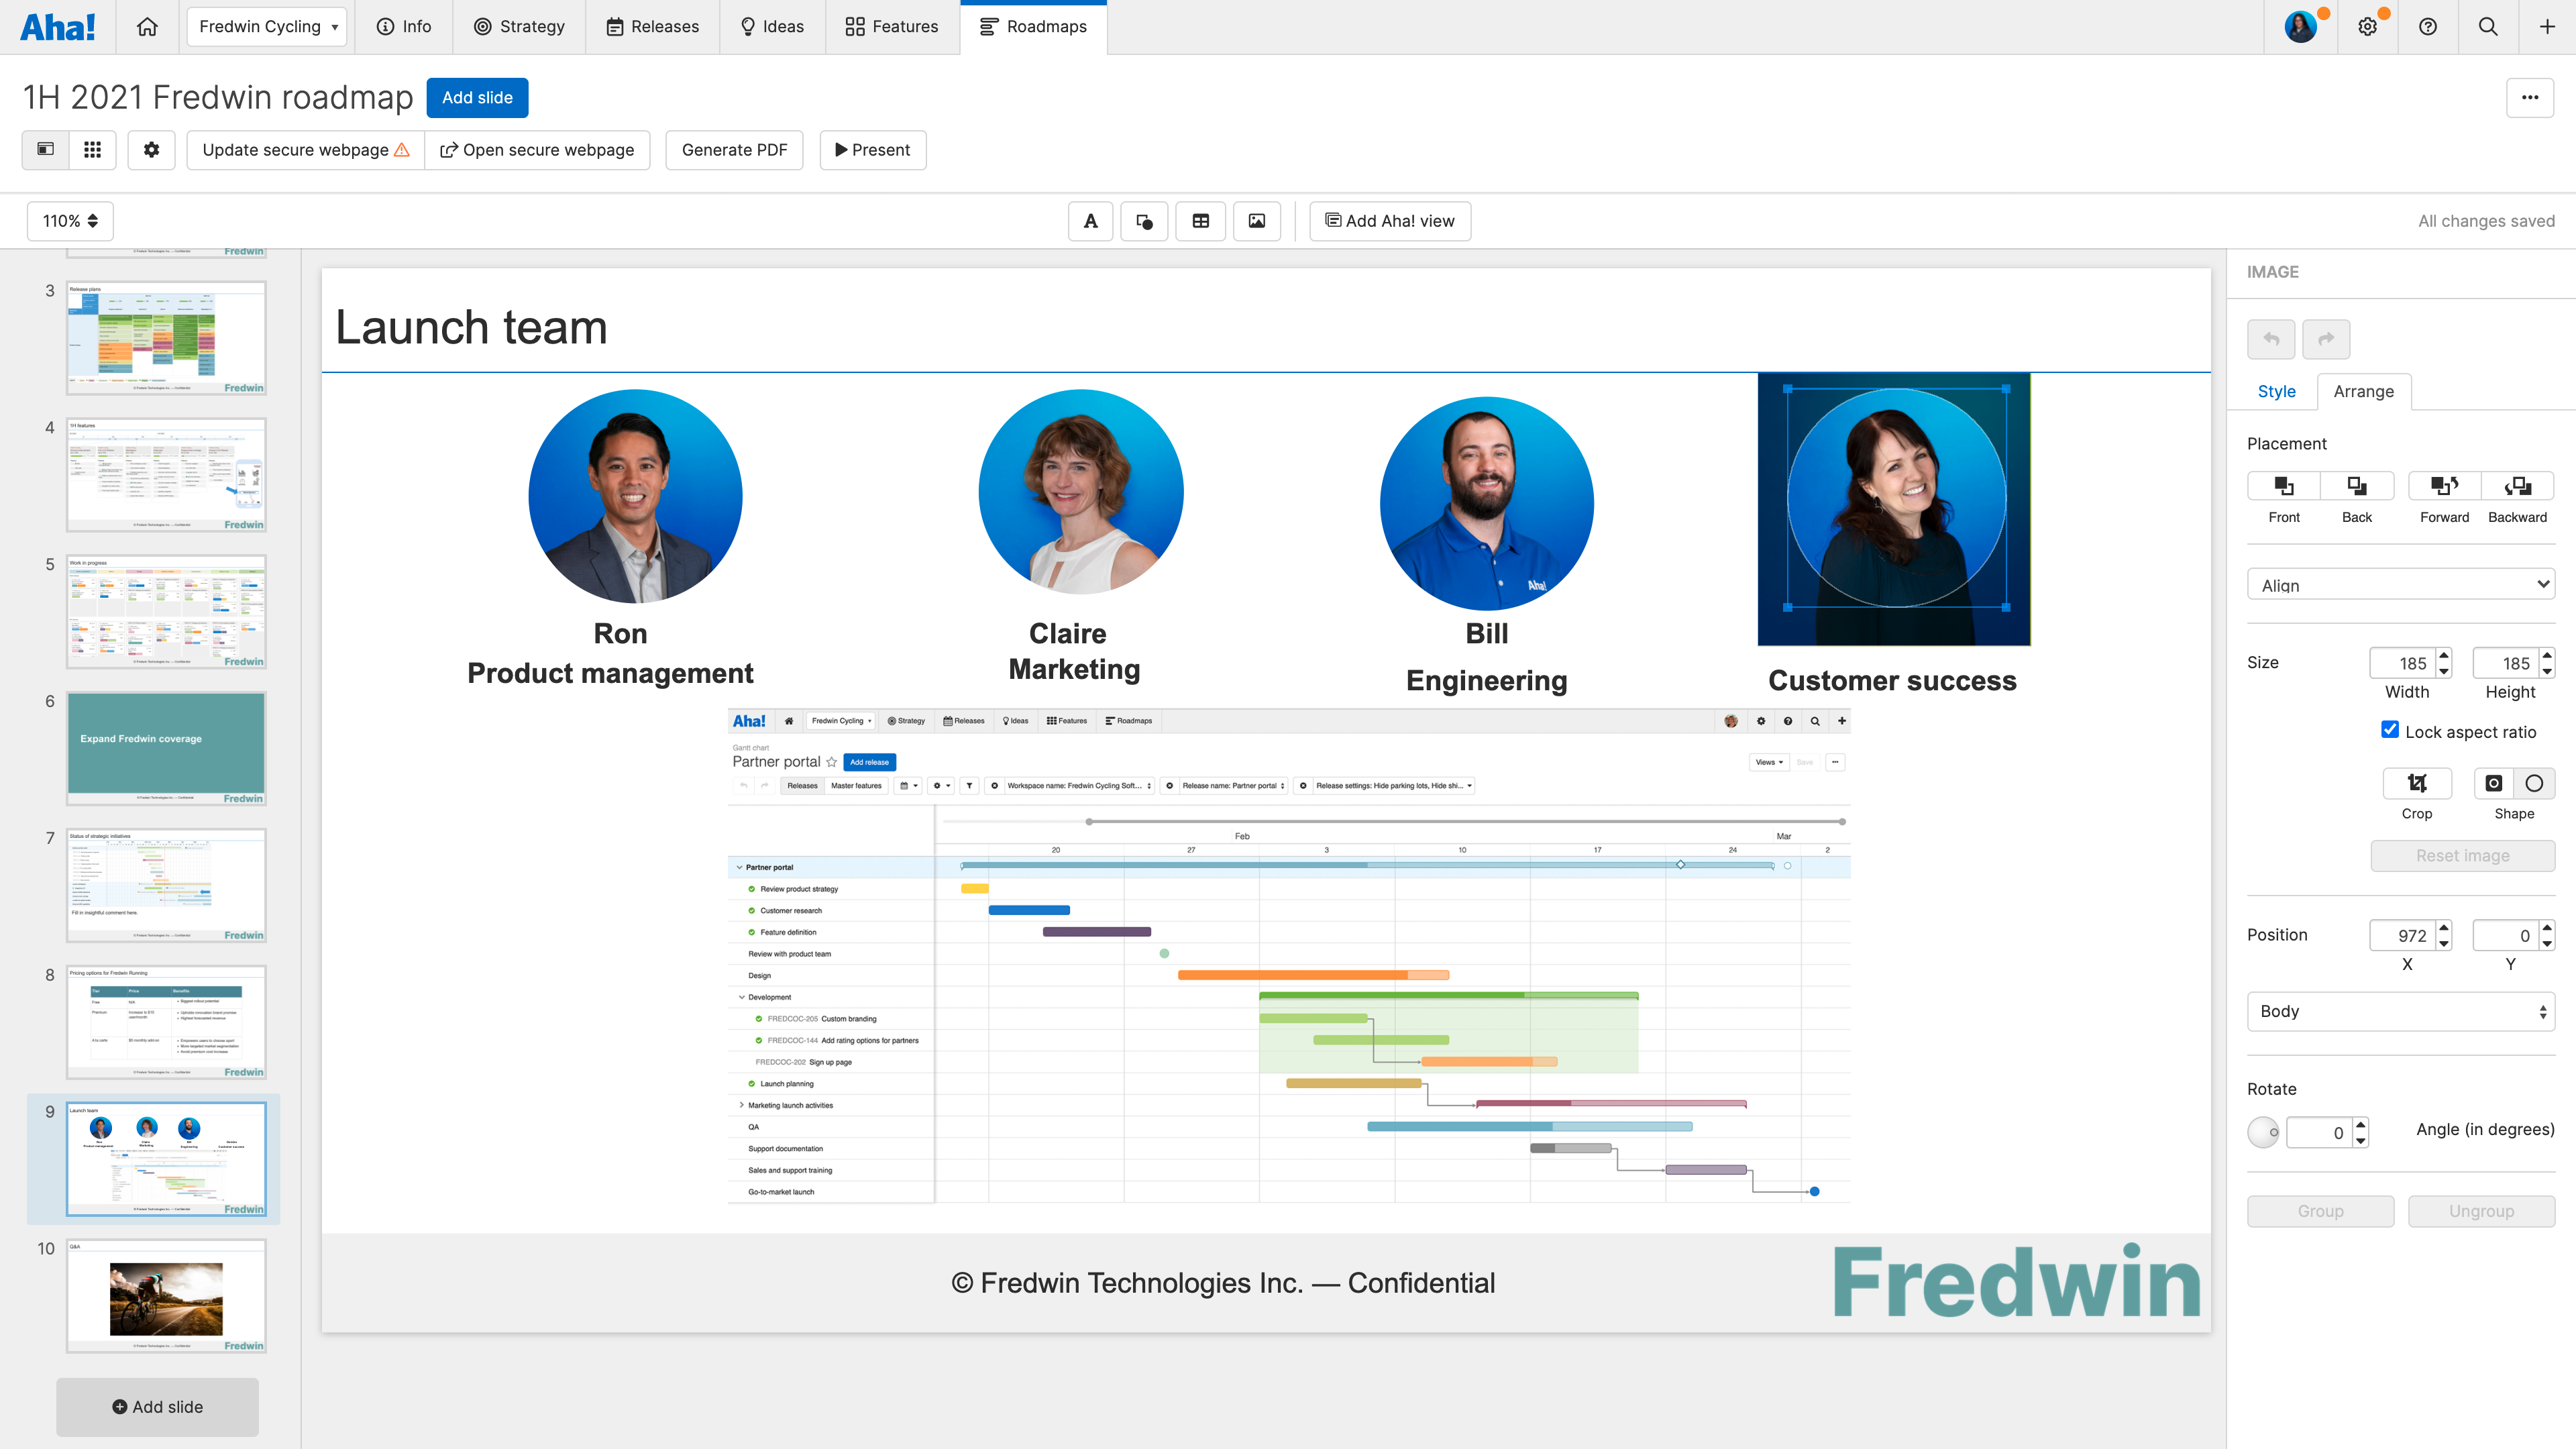Screen dimensions: 2576x1449
Task: Uncheck Lock aspect ratio
Action: pos(2390,730)
